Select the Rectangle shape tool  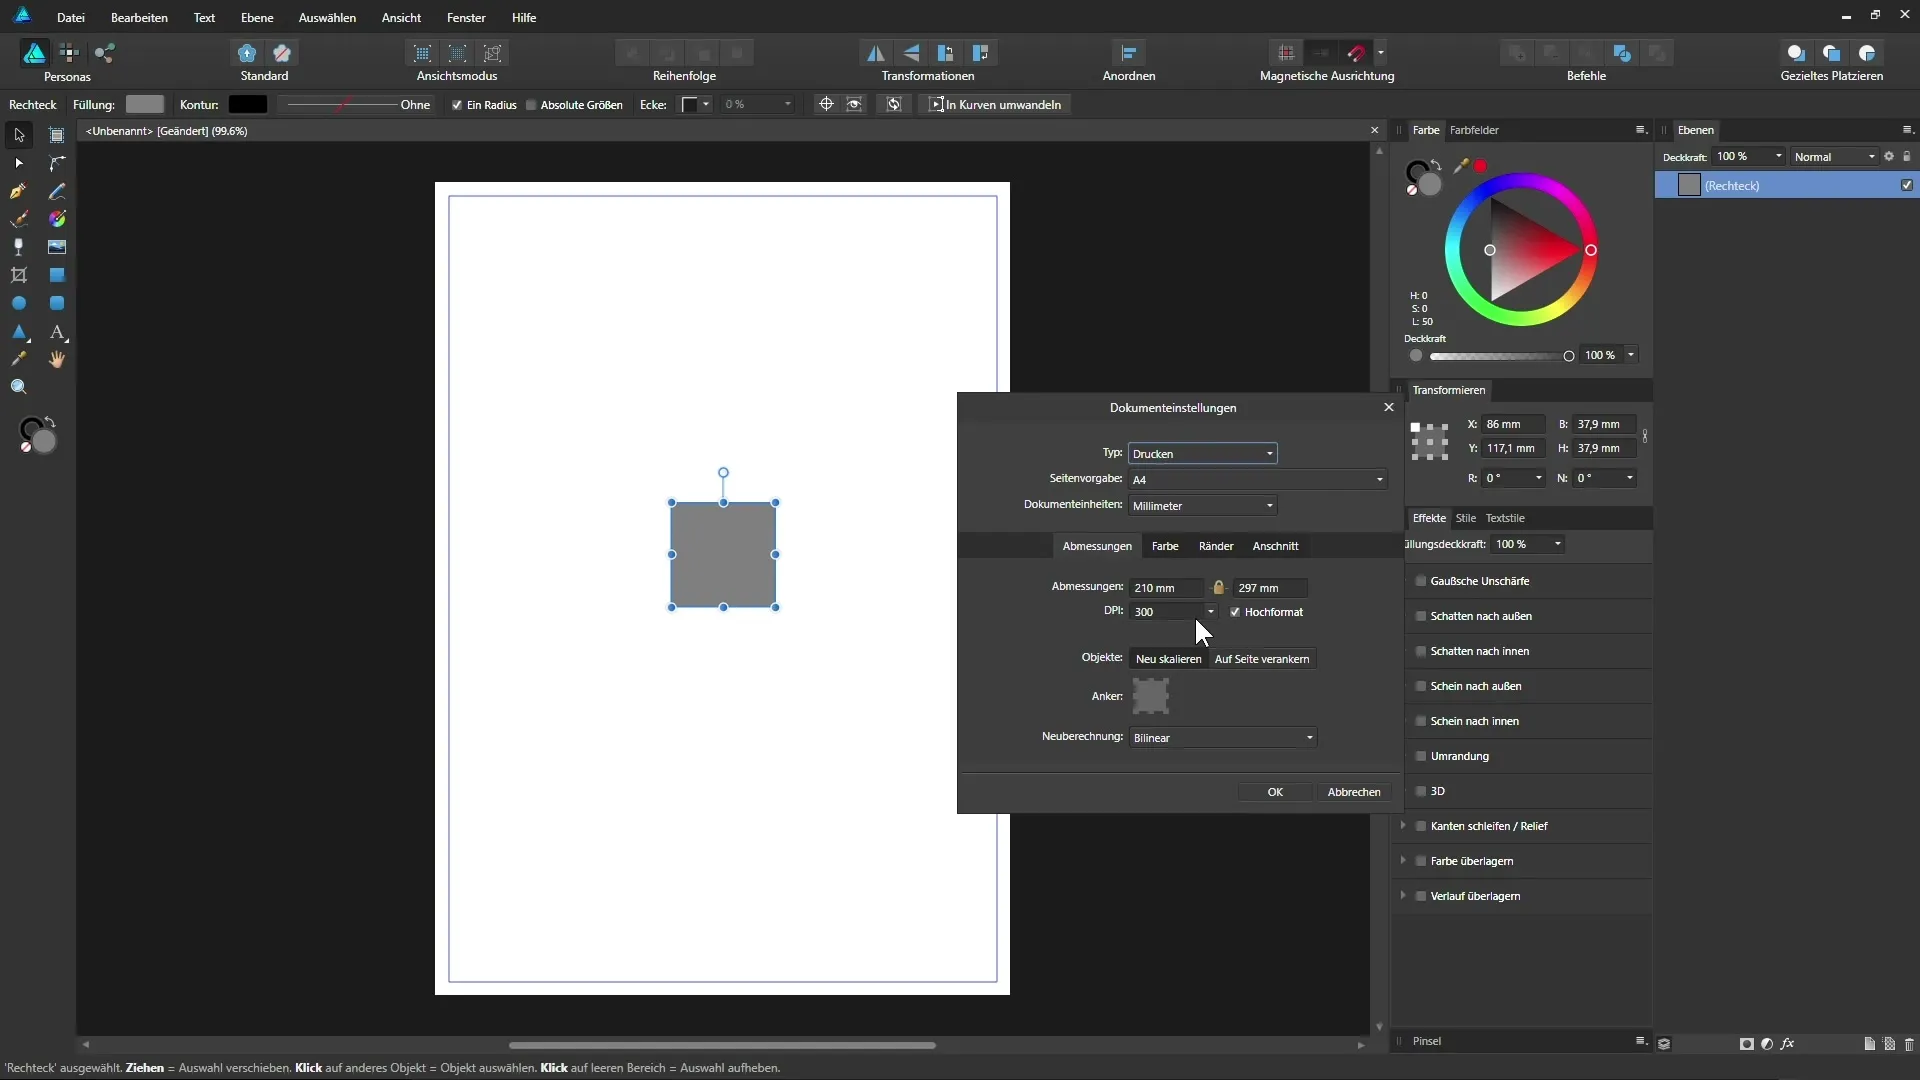(x=57, y=275)
